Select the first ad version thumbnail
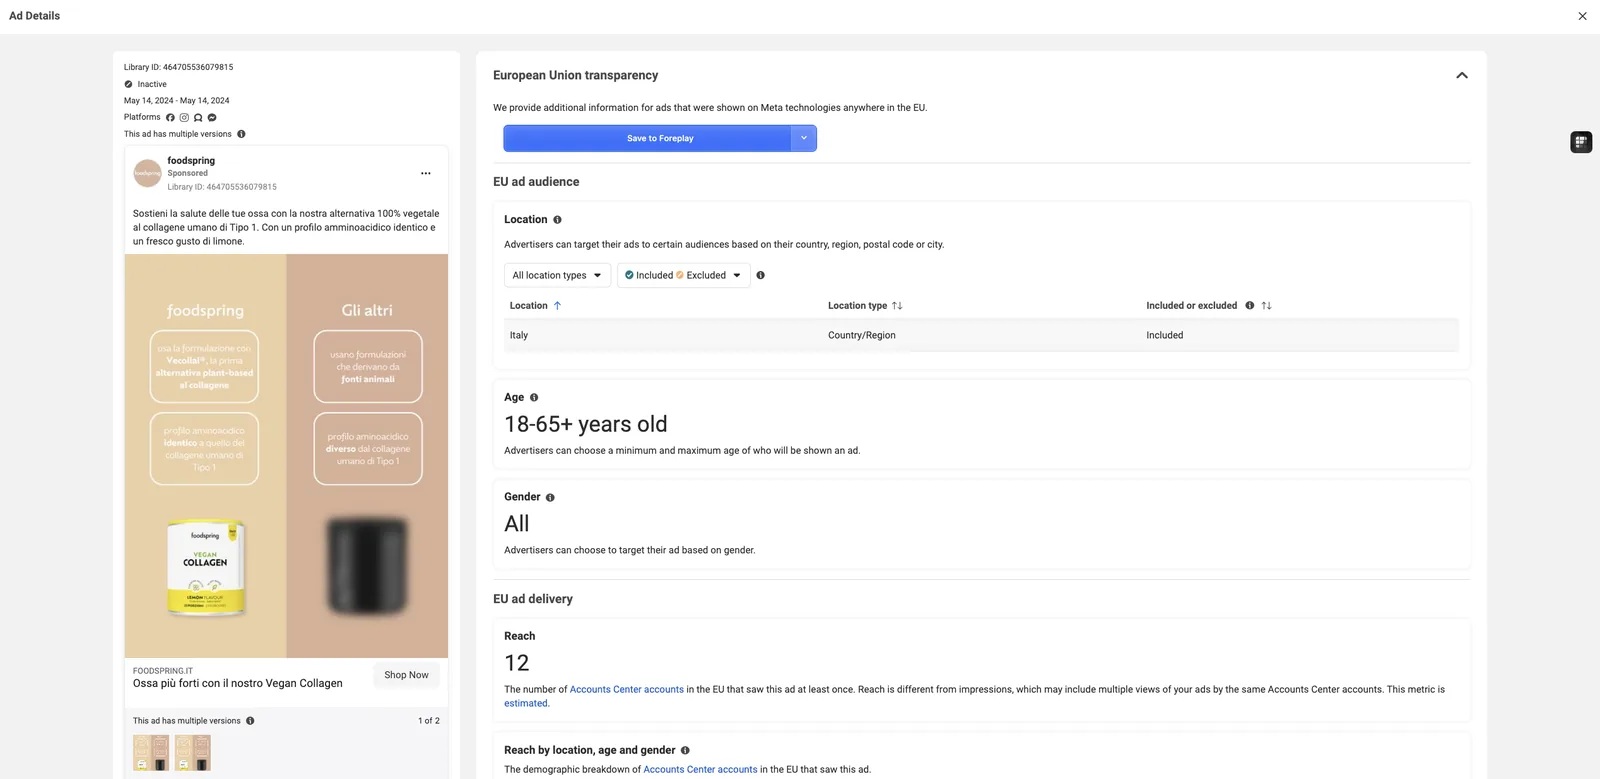The height and width of the screenshot is (779, 1600). (151, 753)
